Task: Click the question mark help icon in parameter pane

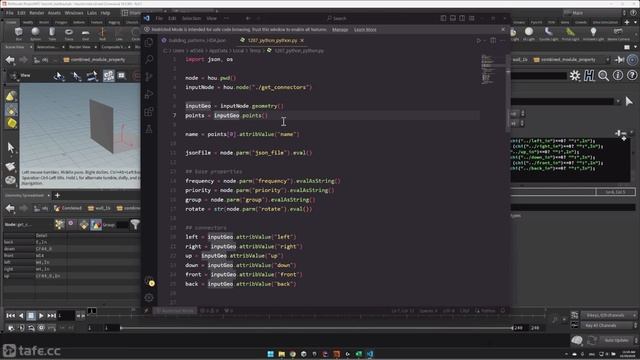Action: [632, 76]
